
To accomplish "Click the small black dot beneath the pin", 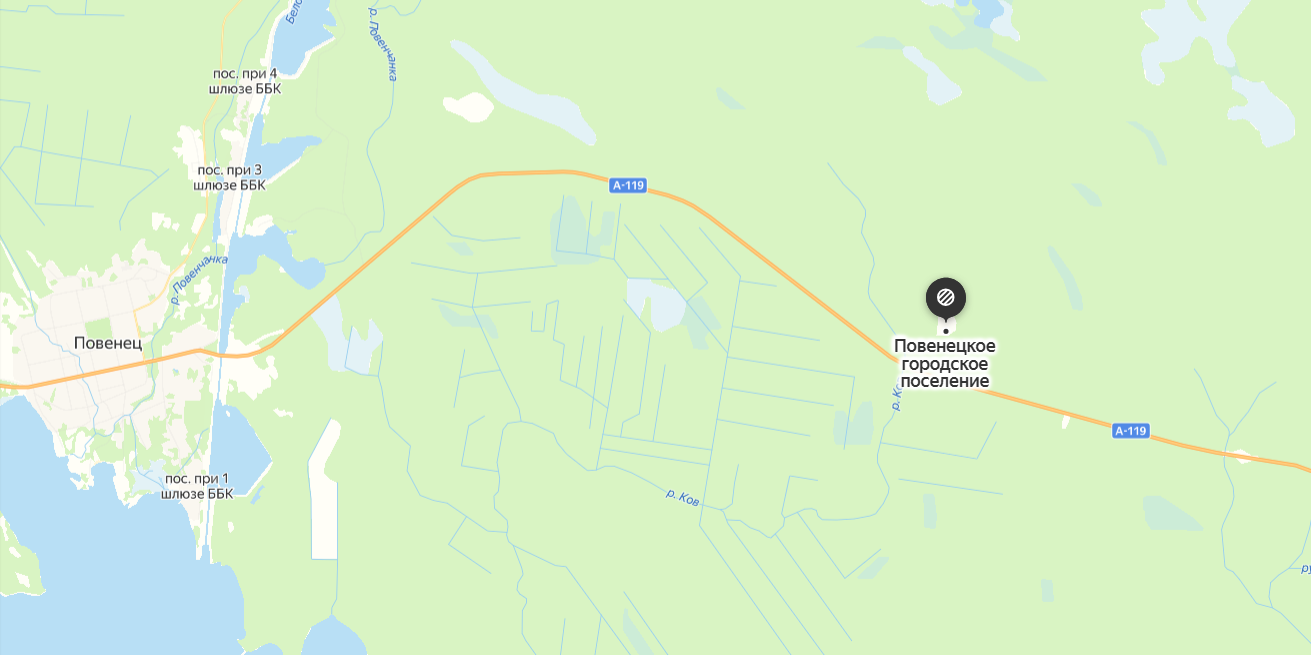I will pyautogui.click(x=946, y=330).
